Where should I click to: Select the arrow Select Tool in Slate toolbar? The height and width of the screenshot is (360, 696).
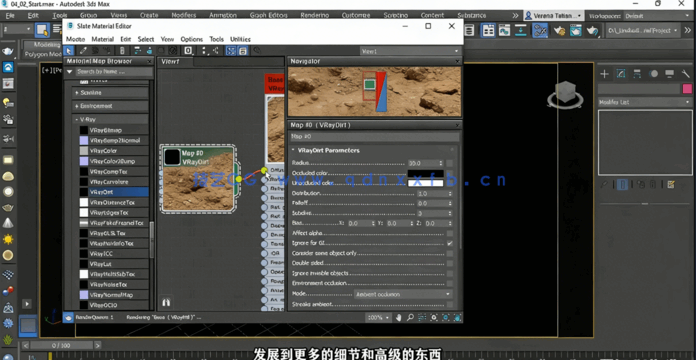(69, 51)
